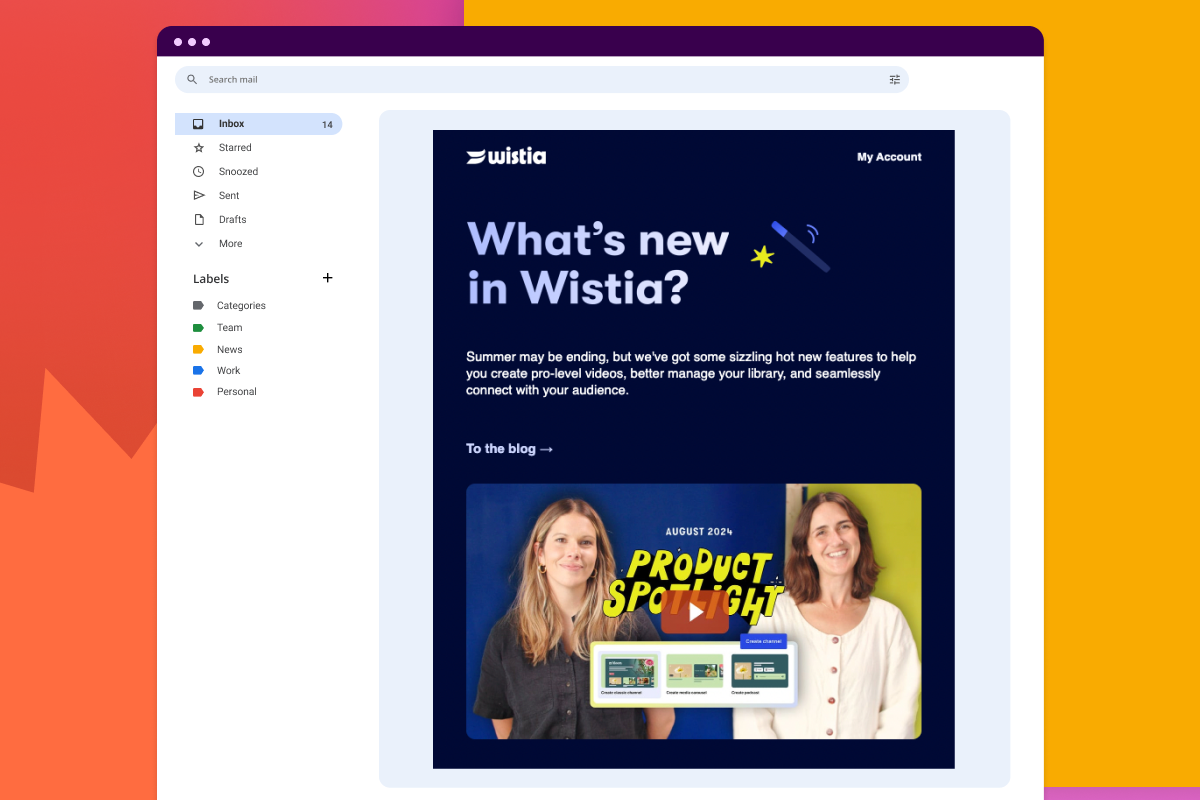1200x800 pixels.
Task: Play the Product Spotlight video
Action: [695, 611]
